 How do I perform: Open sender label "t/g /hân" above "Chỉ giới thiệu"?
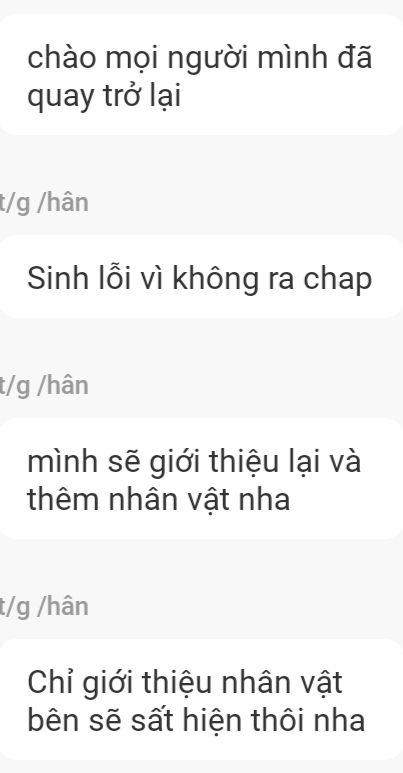(x=44, y=606)
